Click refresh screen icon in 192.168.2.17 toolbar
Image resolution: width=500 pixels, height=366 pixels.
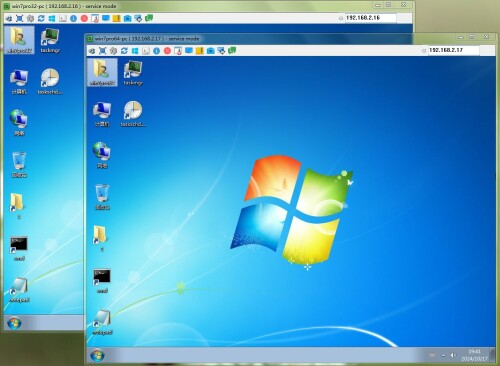pos(124,51)
